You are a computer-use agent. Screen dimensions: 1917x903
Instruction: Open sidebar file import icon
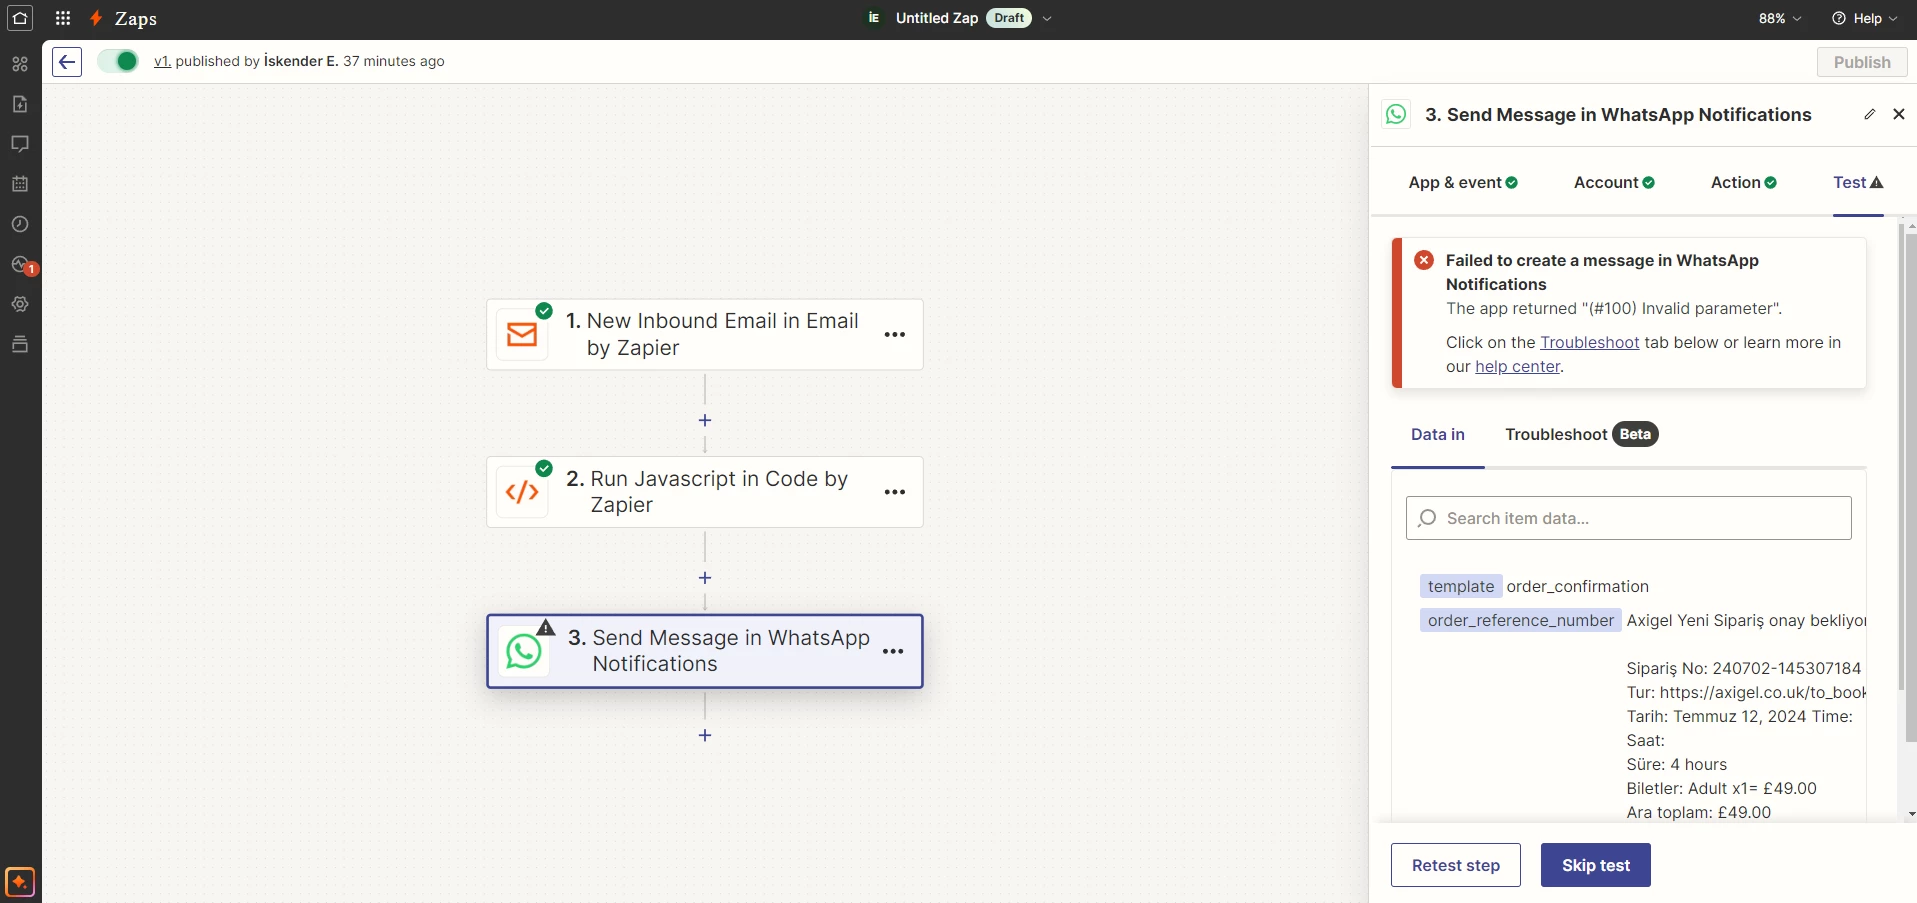coord(20,104)
